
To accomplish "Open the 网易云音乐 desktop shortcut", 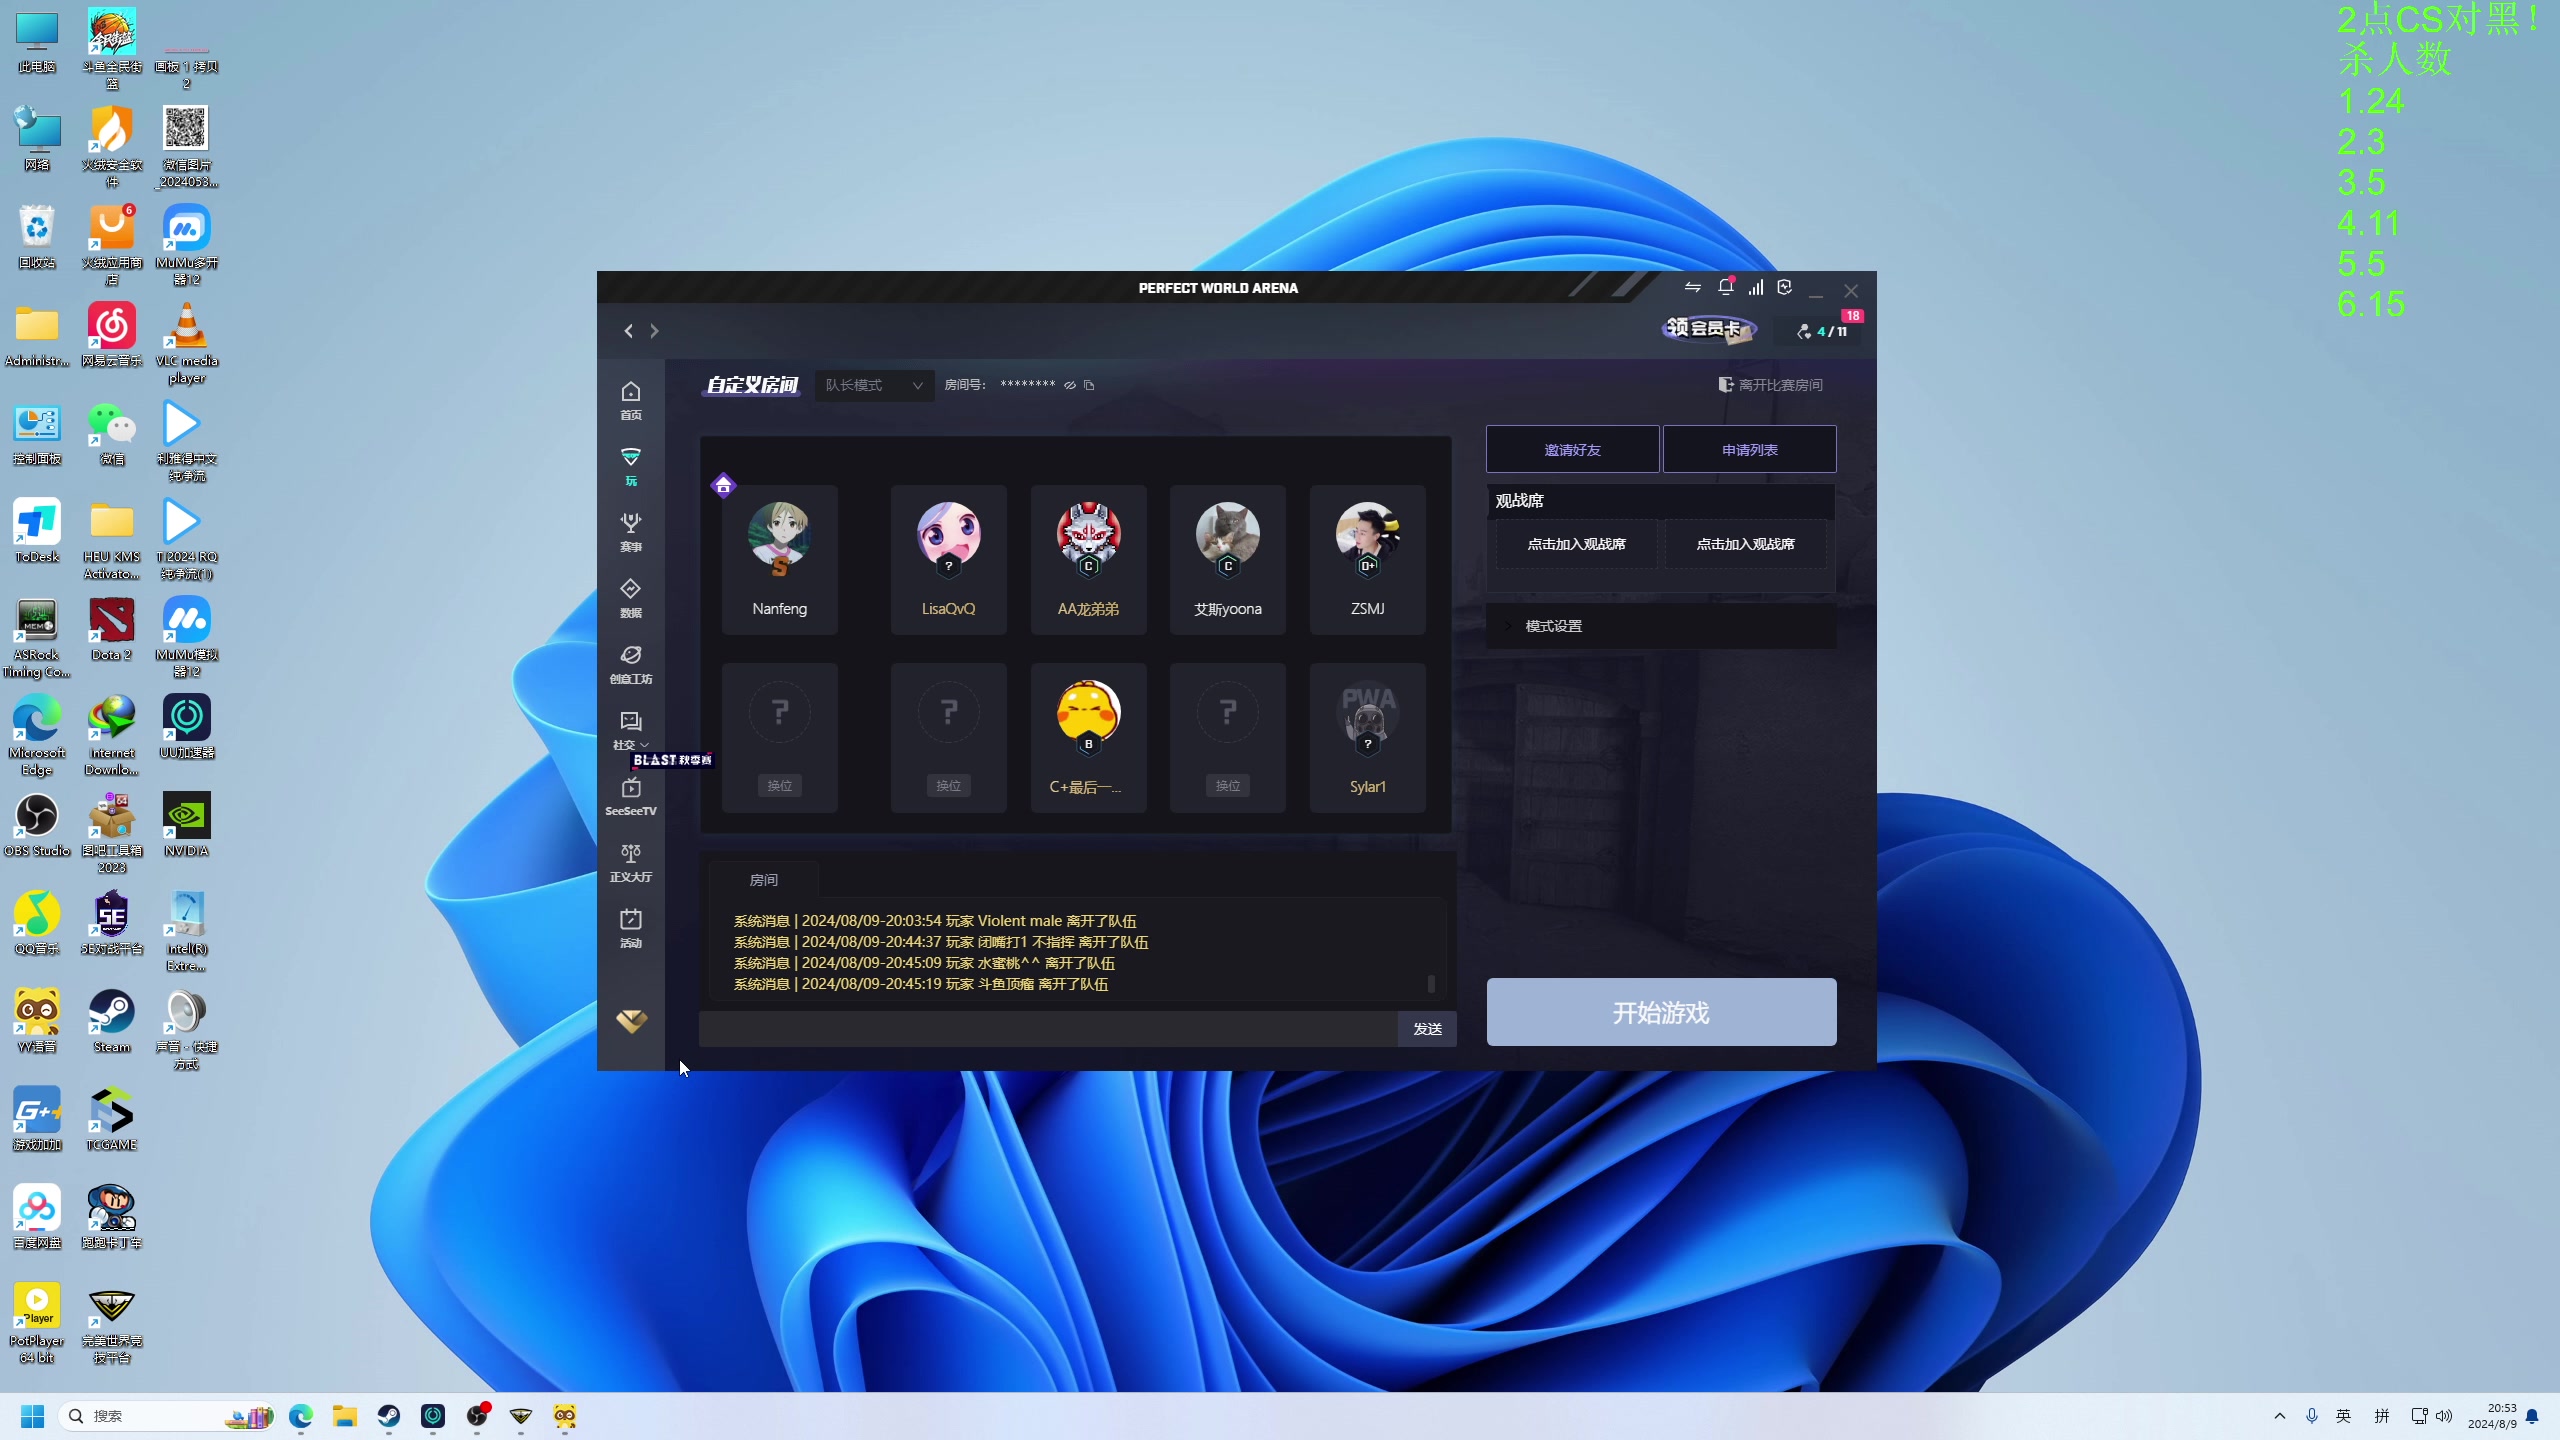I will 112,335.
